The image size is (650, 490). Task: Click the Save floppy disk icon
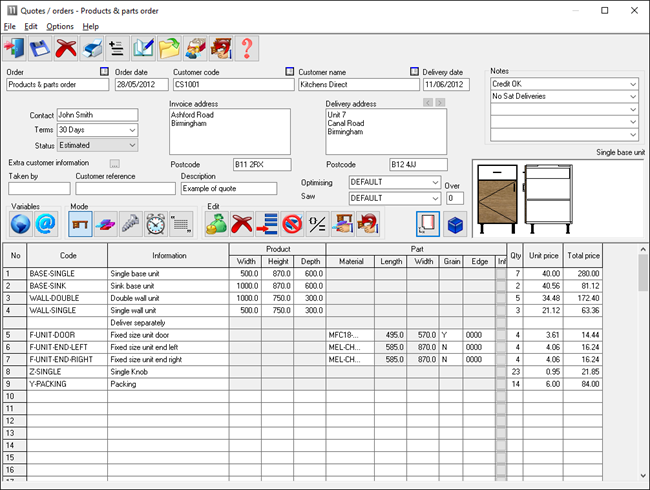click(41, 48)
